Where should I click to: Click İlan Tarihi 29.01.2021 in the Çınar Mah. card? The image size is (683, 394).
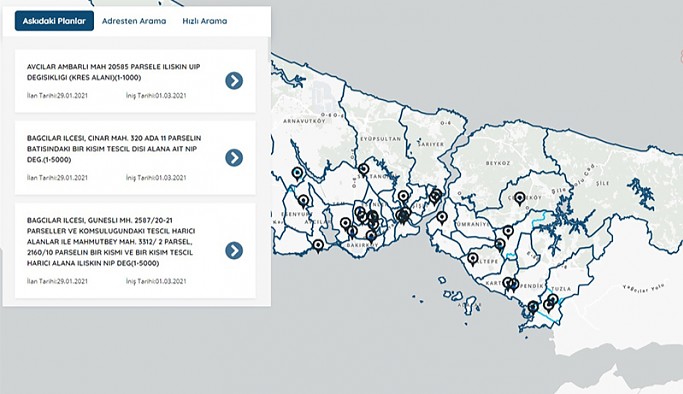[x=57, y=178]
